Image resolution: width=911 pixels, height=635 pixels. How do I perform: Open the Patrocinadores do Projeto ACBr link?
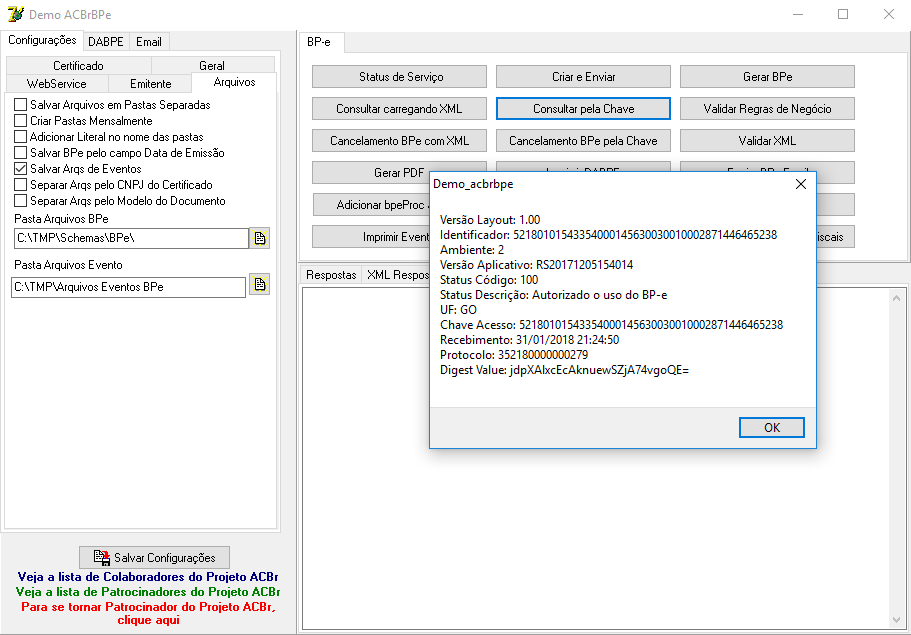click(148, 592)
